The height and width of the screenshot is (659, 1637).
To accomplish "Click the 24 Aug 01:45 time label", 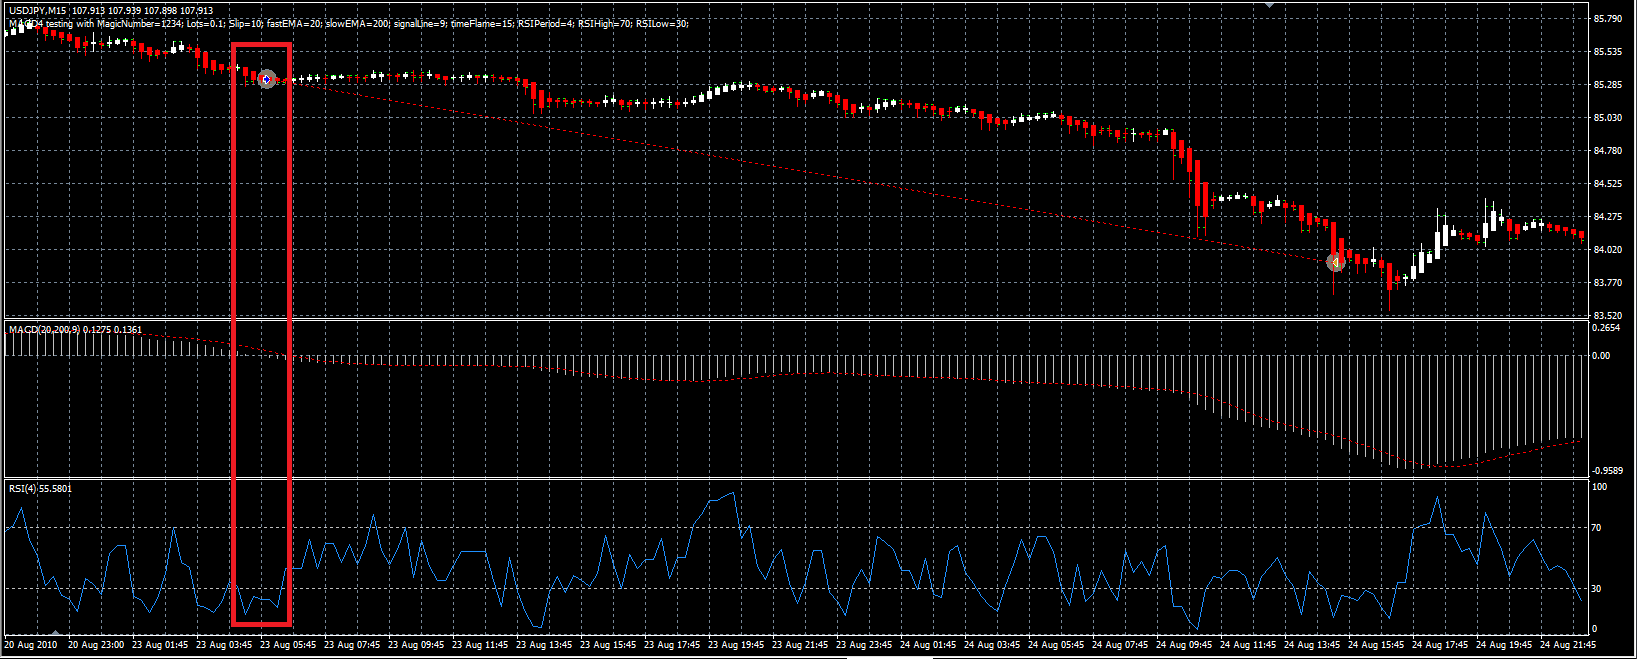I will point(928,645).
